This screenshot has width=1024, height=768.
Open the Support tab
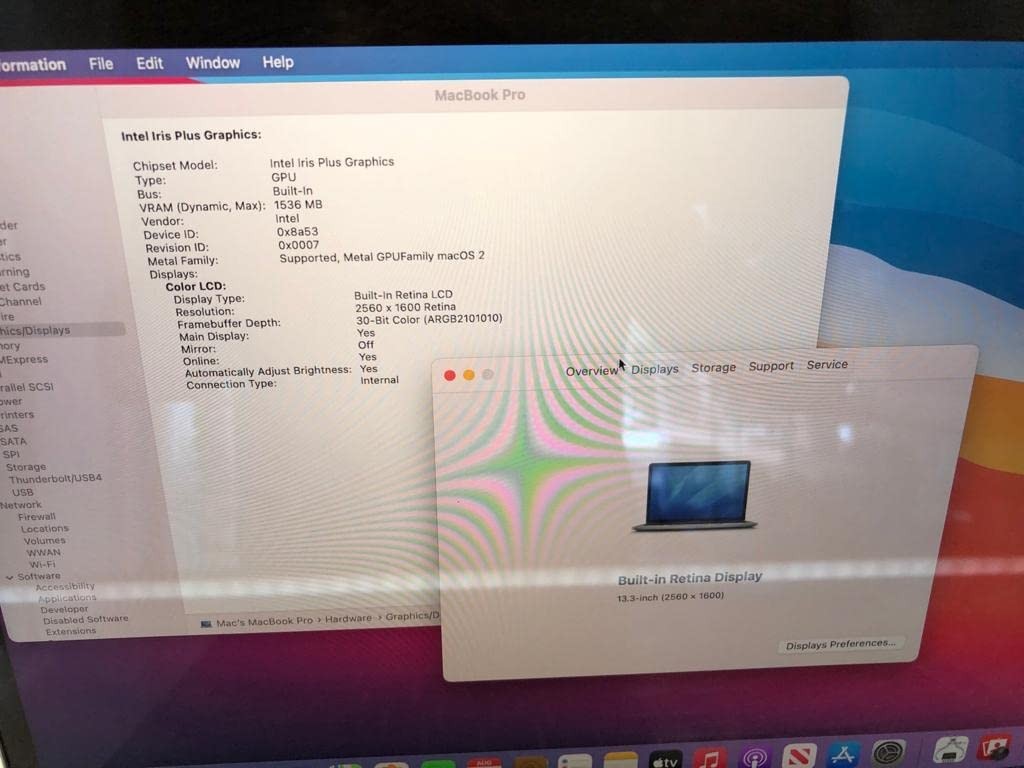point(771,366)
